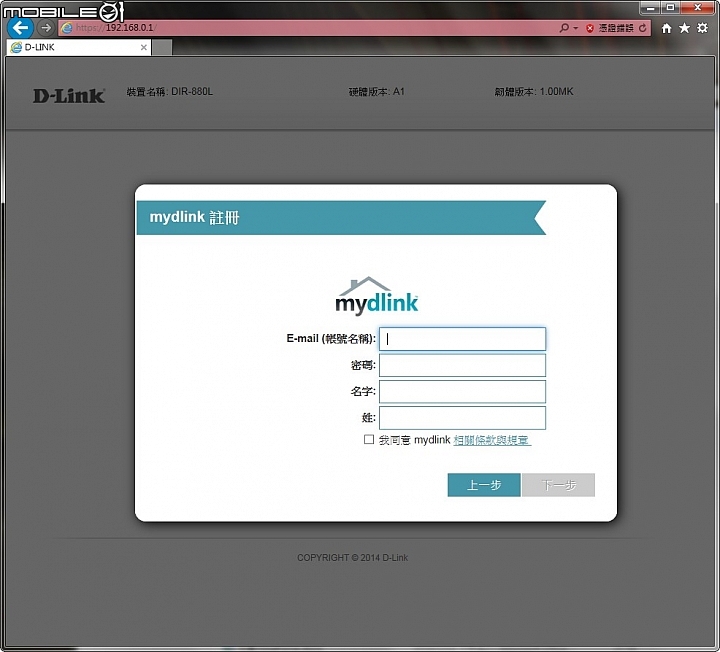Click the browser forward arrow button
Screen dimensions: 720x652
pyautogui.click(x=45, y=28)
